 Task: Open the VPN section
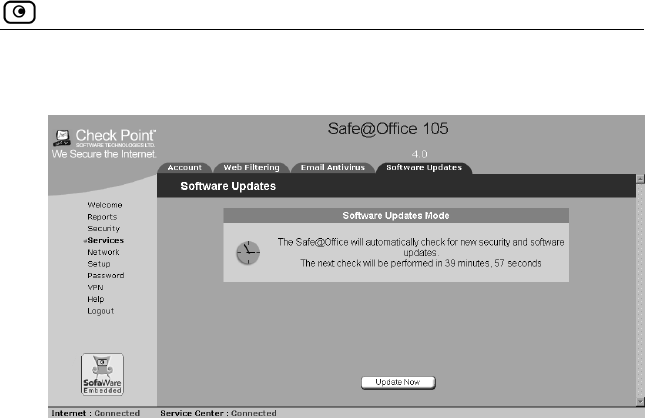[x=95, y=287]
